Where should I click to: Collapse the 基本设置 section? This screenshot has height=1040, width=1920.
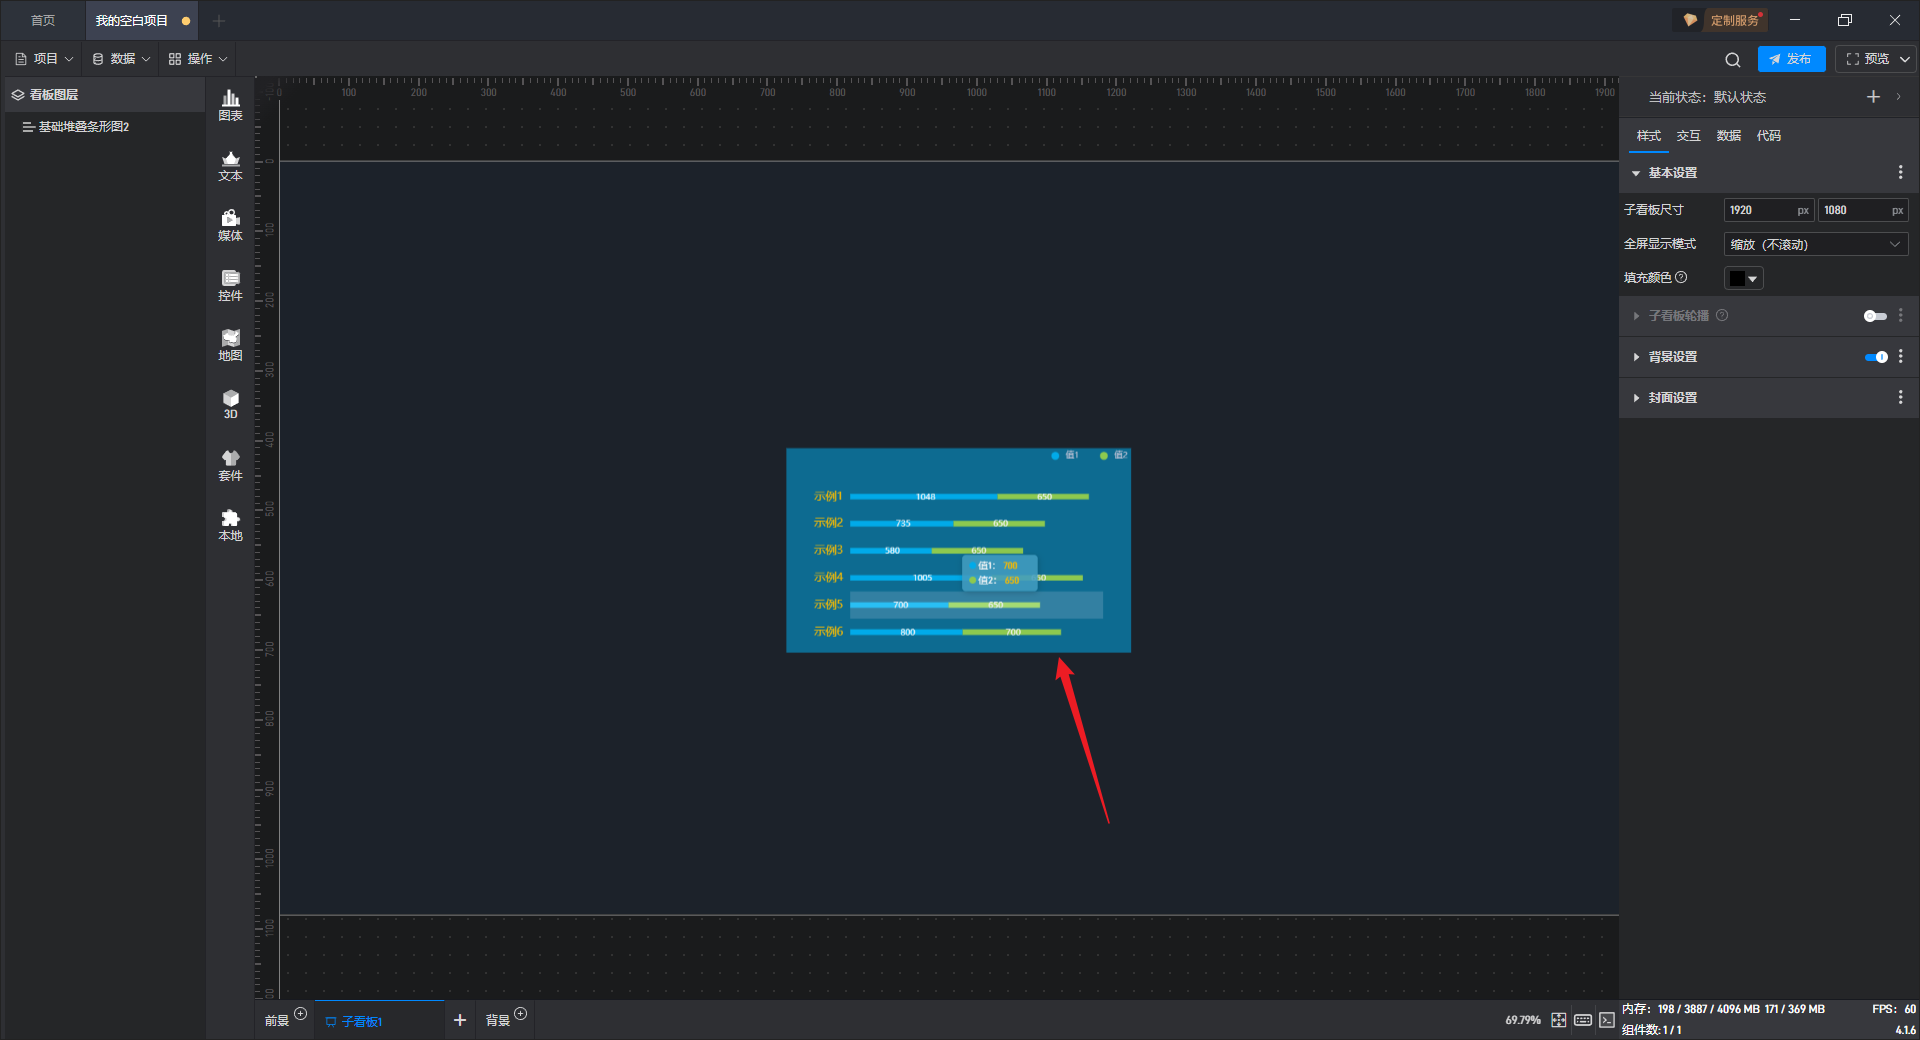pos(1636,173)
